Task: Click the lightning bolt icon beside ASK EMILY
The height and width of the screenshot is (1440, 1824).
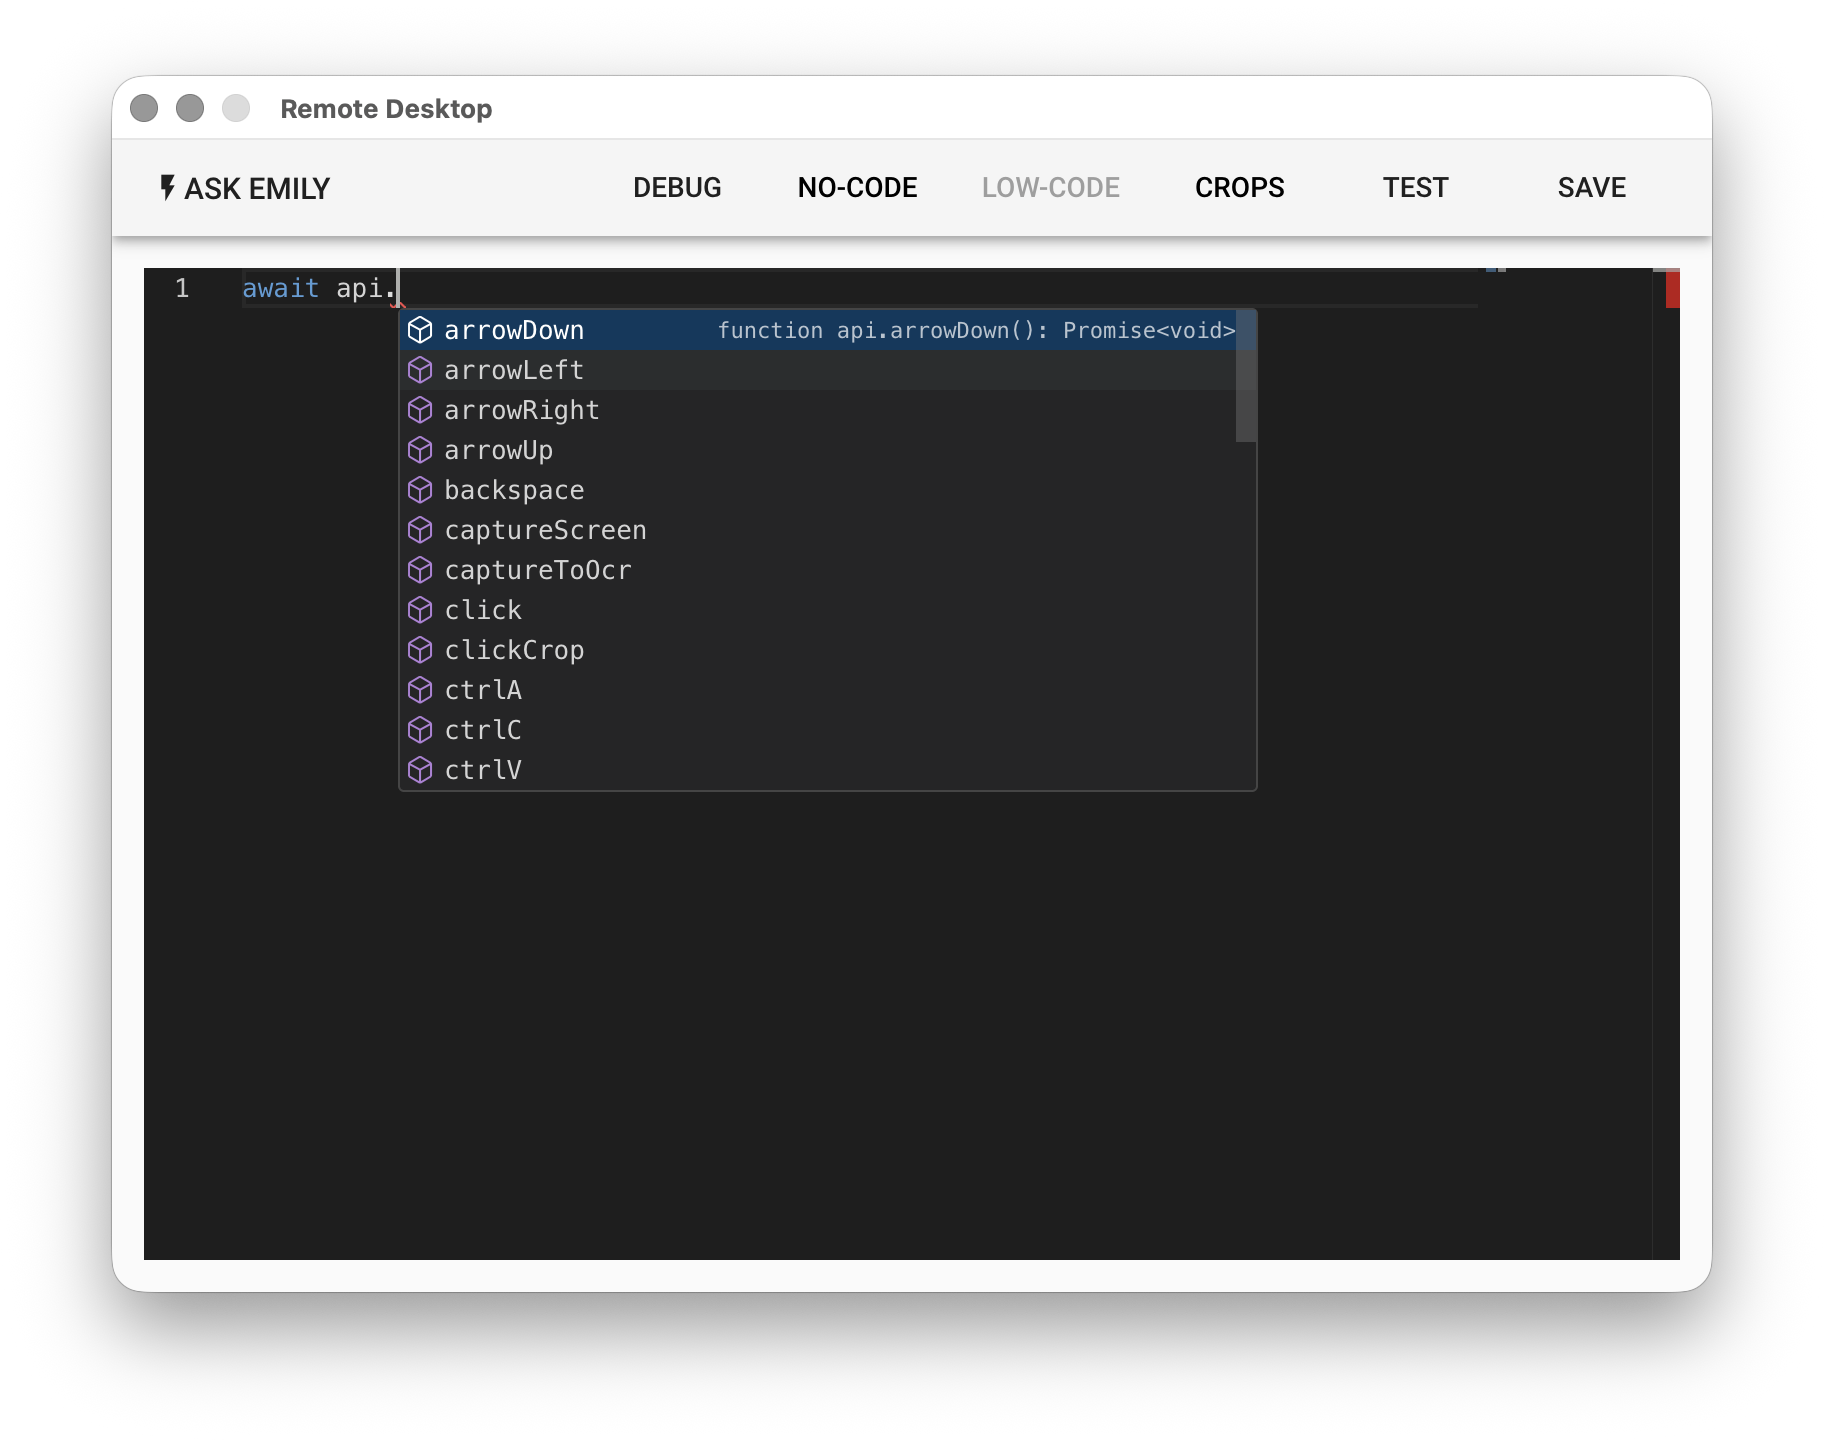Action: click(x=167, y=187)
